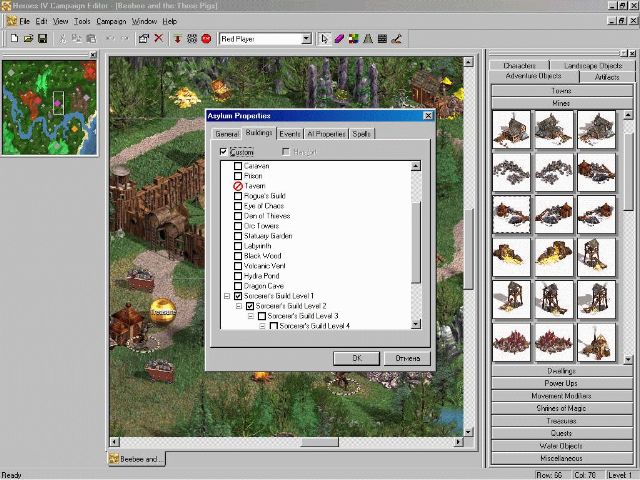The height and width of the screenshot is (480, 640).
Task: Click the red X delete icon
Action: tap(158, 39)
